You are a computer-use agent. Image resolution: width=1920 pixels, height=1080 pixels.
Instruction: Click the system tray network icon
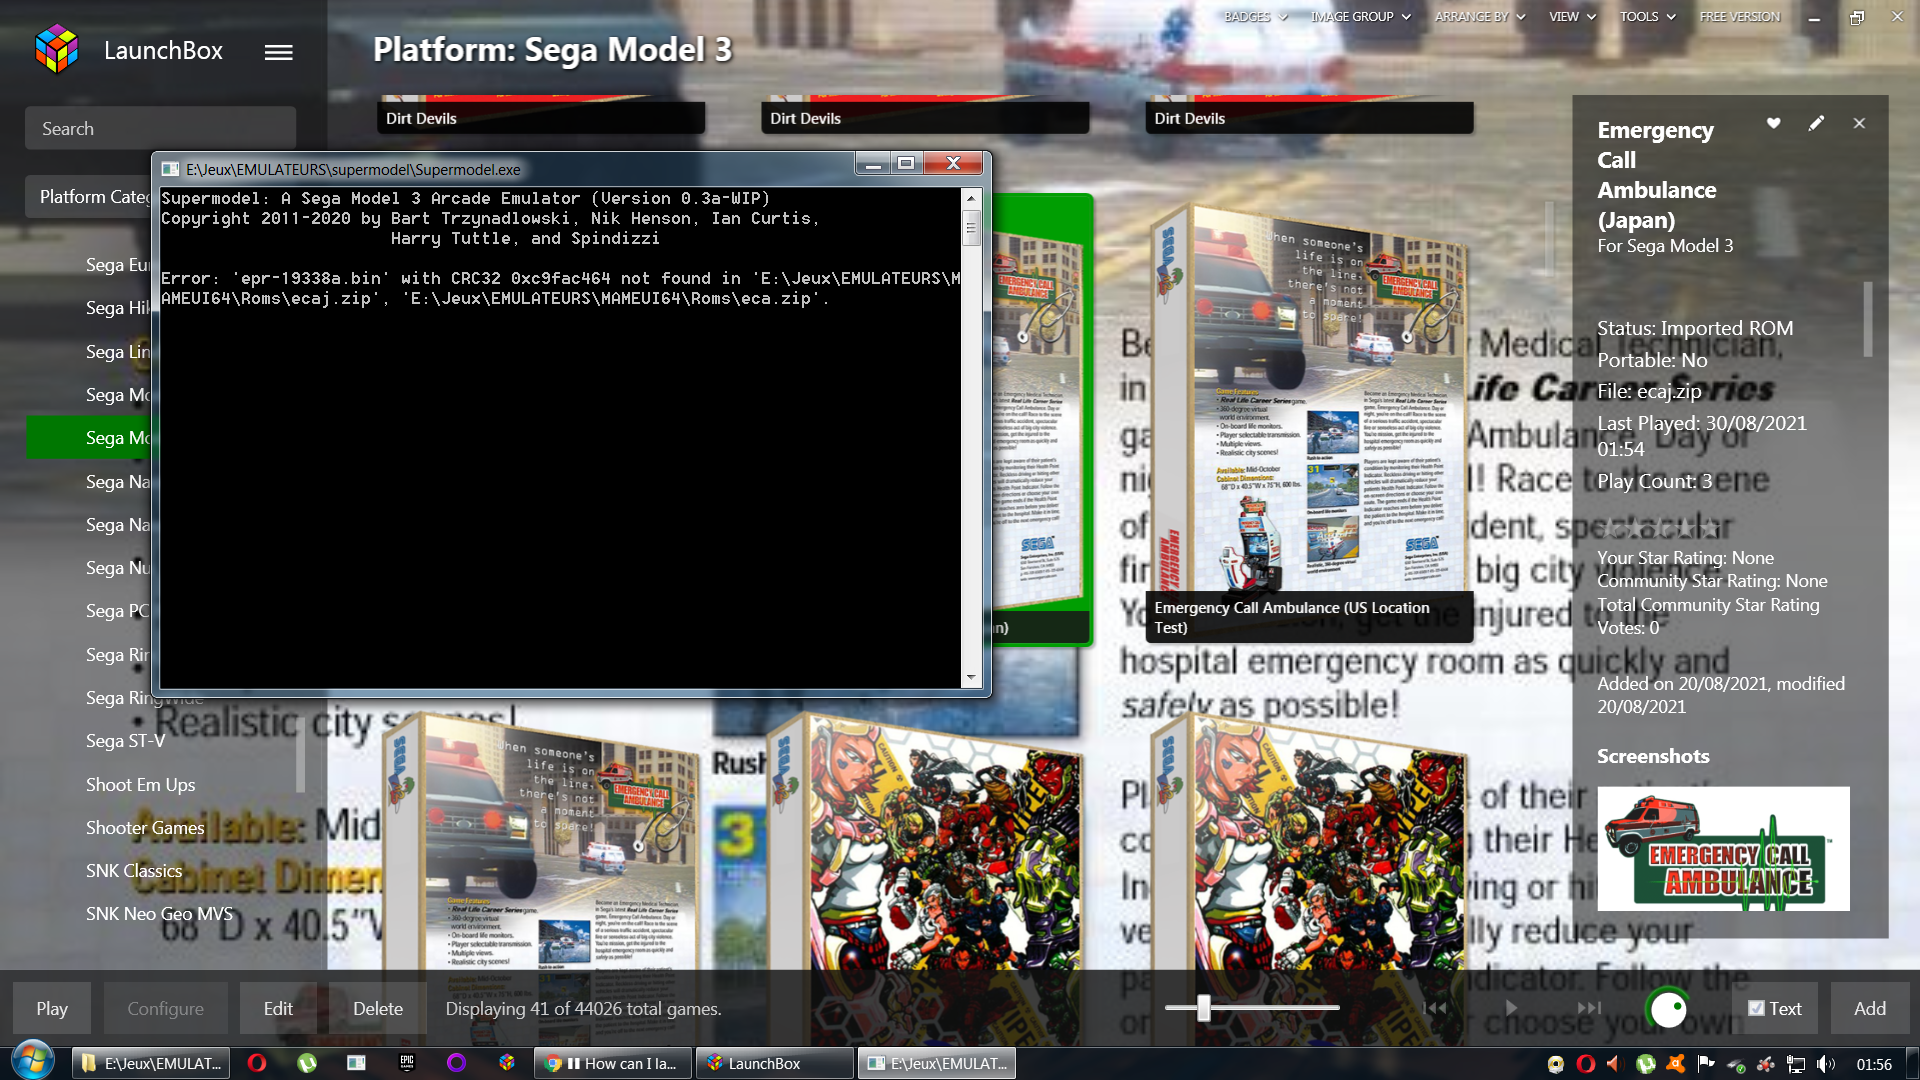pyautogui.click(x=1796, y=1064)
